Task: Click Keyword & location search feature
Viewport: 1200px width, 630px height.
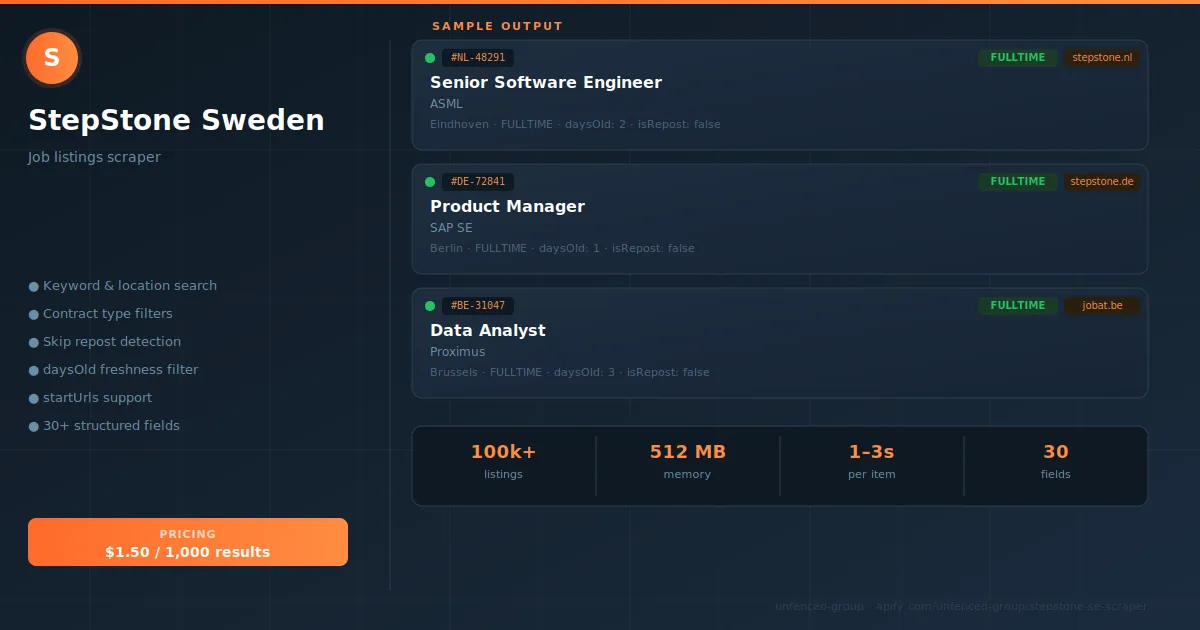Action: point(123,286)
